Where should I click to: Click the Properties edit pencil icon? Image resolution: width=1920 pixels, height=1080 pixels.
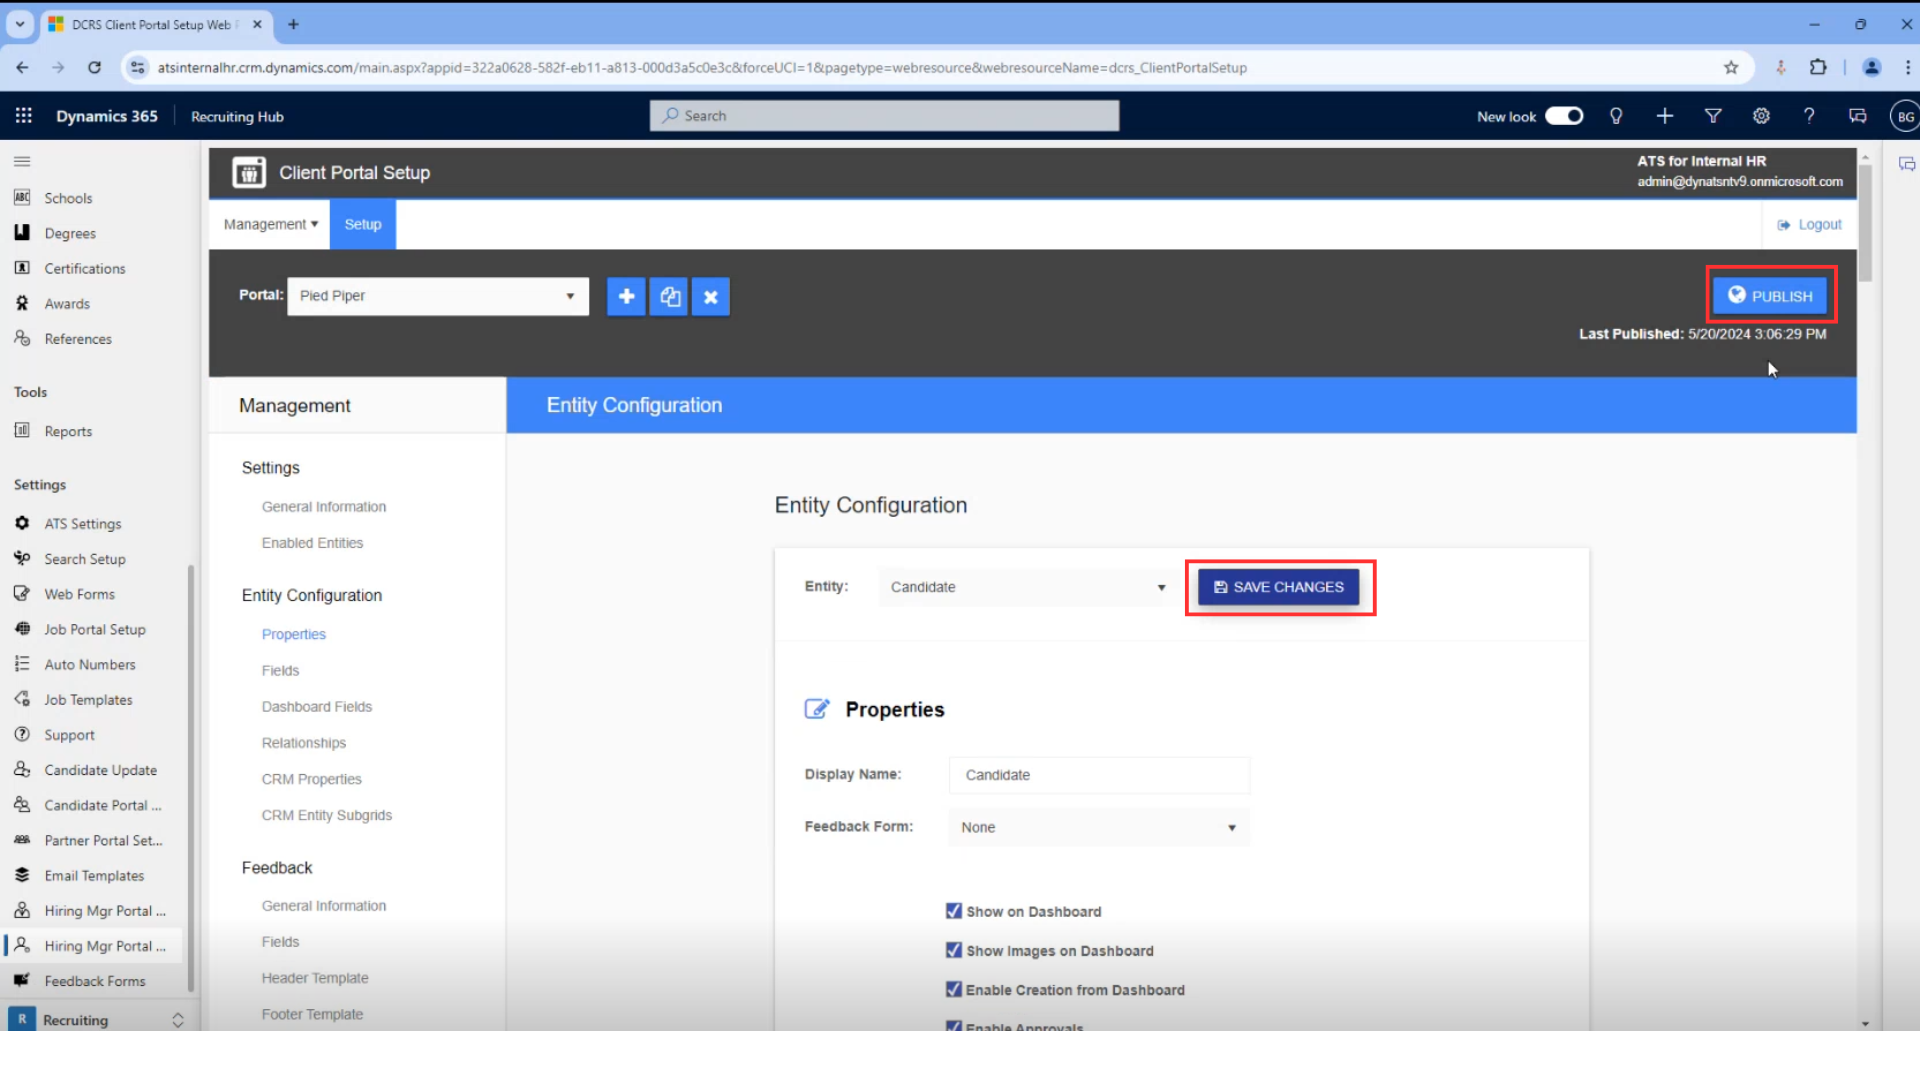click(x=817, y=709)
